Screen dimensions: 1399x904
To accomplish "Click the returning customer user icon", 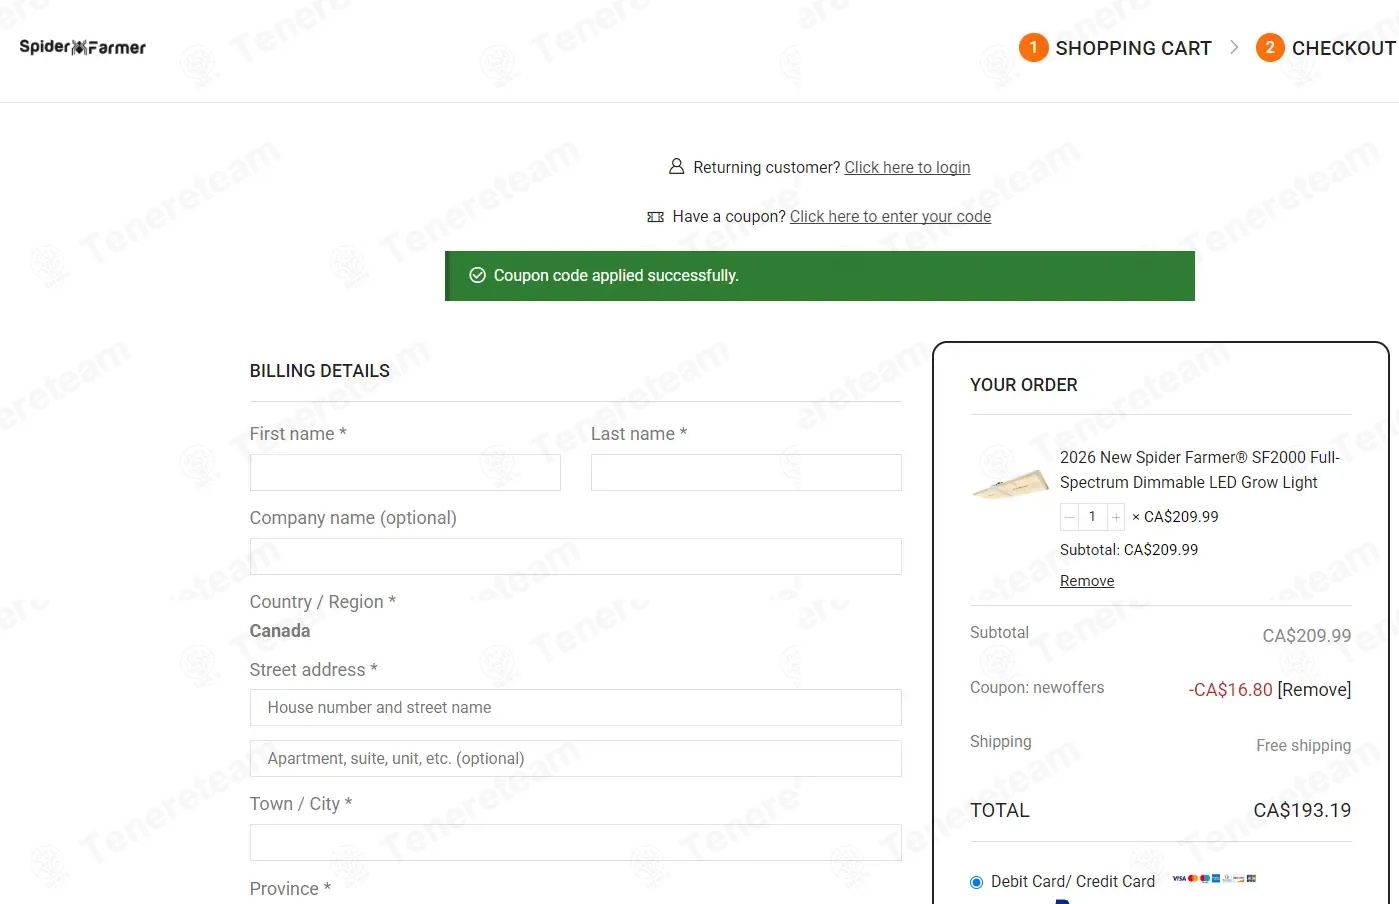I will tap(676, 167).
